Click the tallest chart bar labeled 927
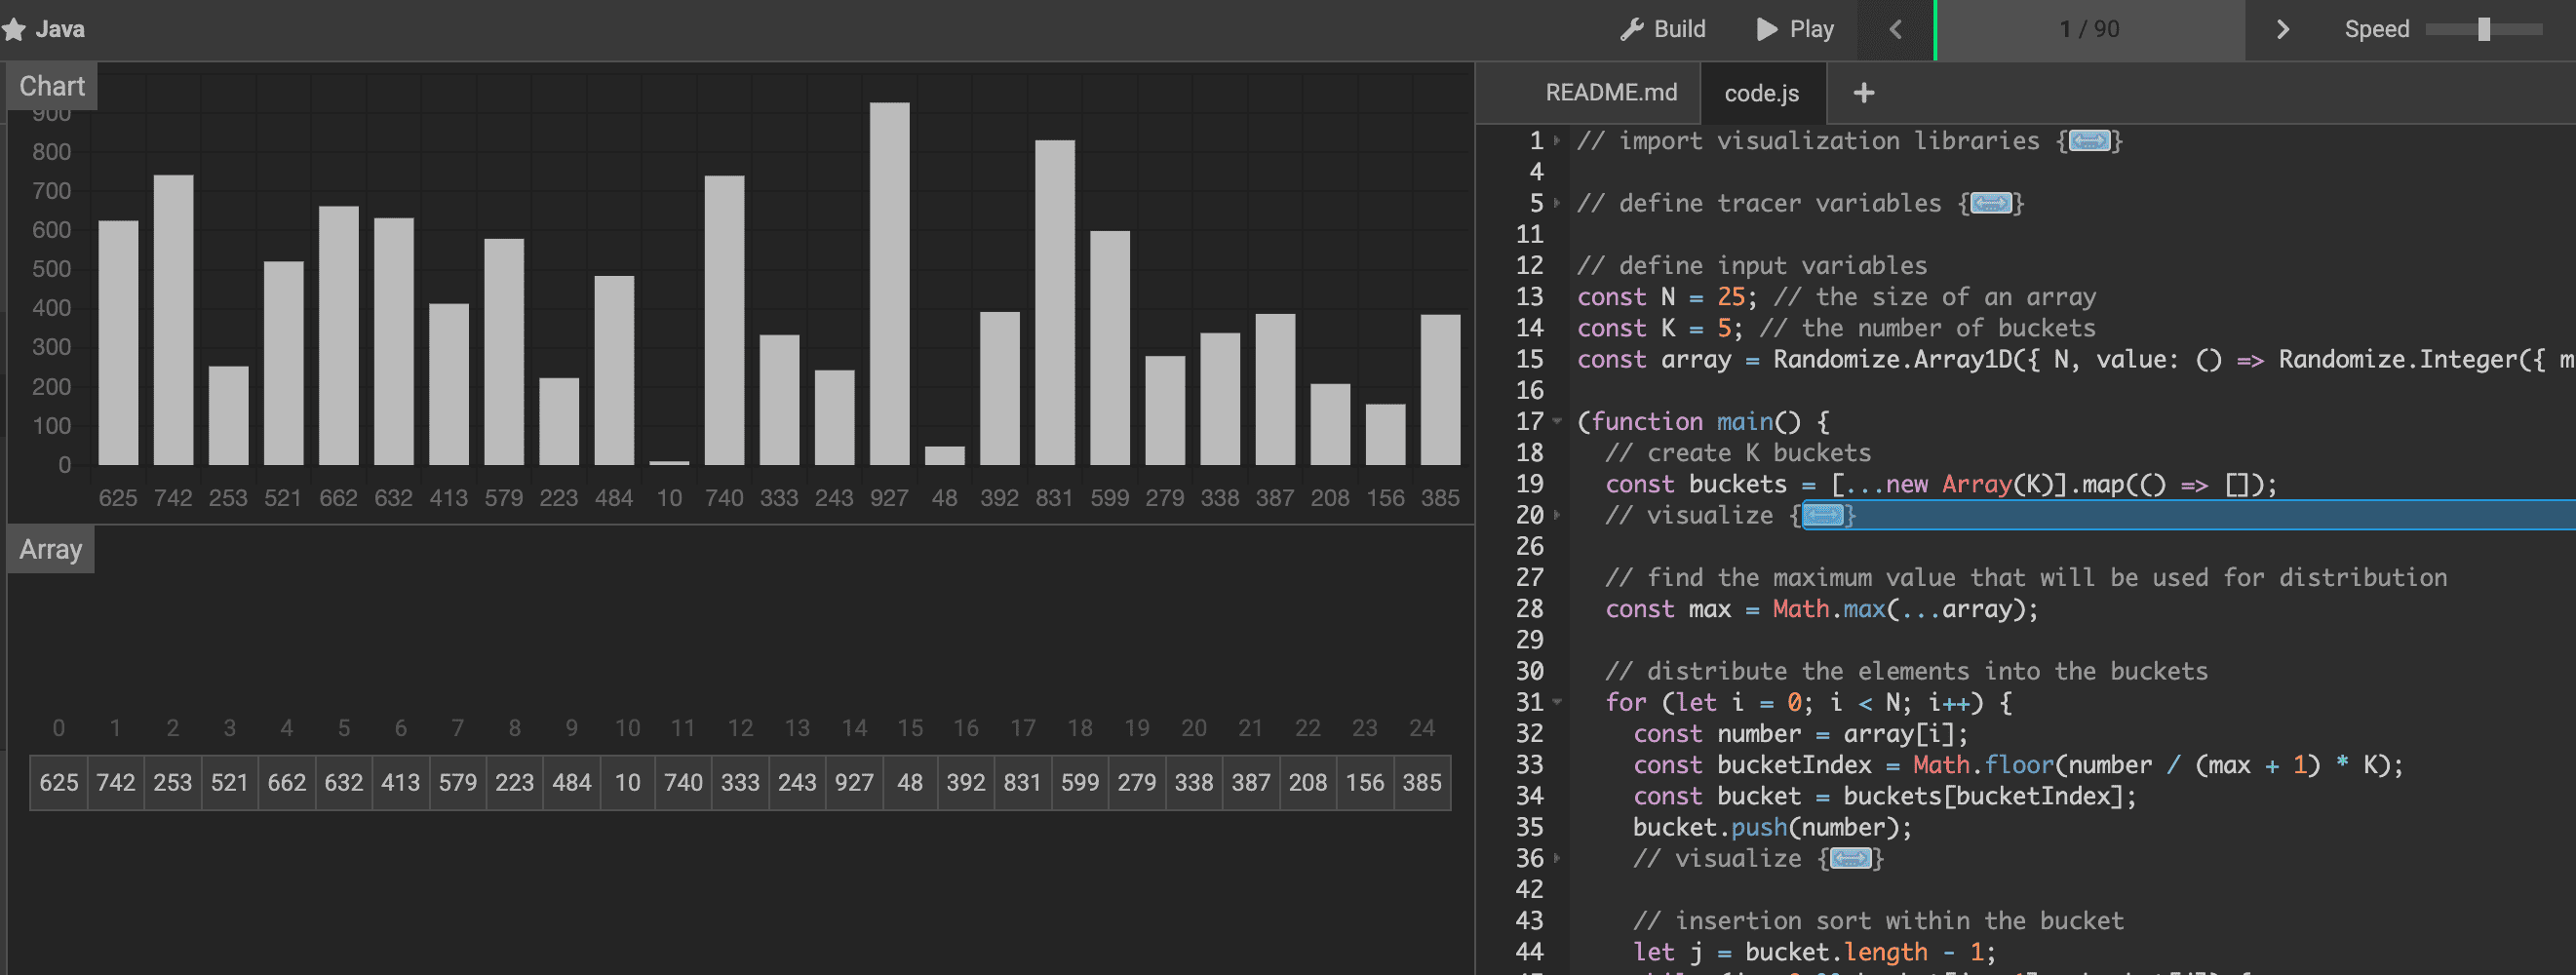The height and width of the screenshot is (975, 2576). click(x=889, y=284)
